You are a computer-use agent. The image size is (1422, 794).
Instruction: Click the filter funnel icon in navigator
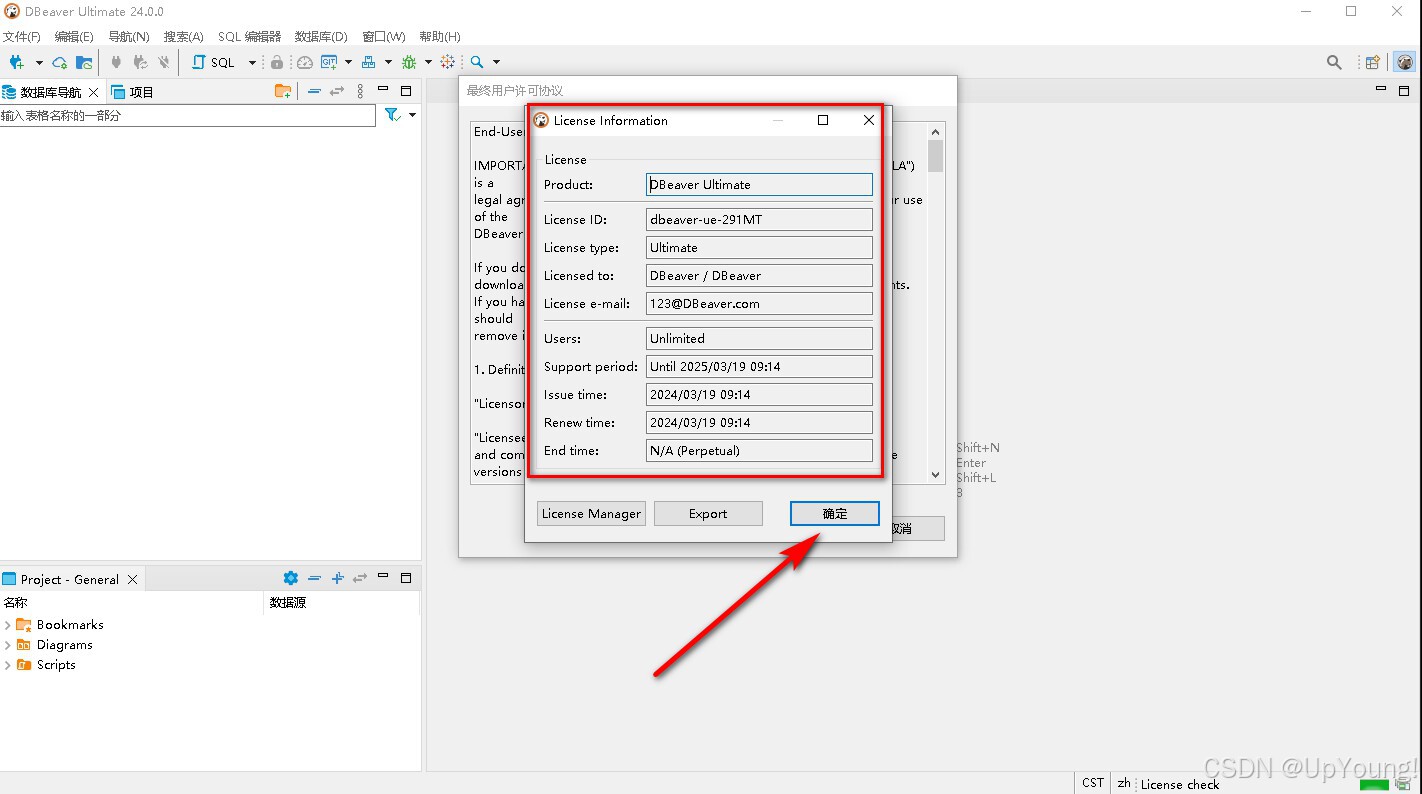(x=393, y=115)
